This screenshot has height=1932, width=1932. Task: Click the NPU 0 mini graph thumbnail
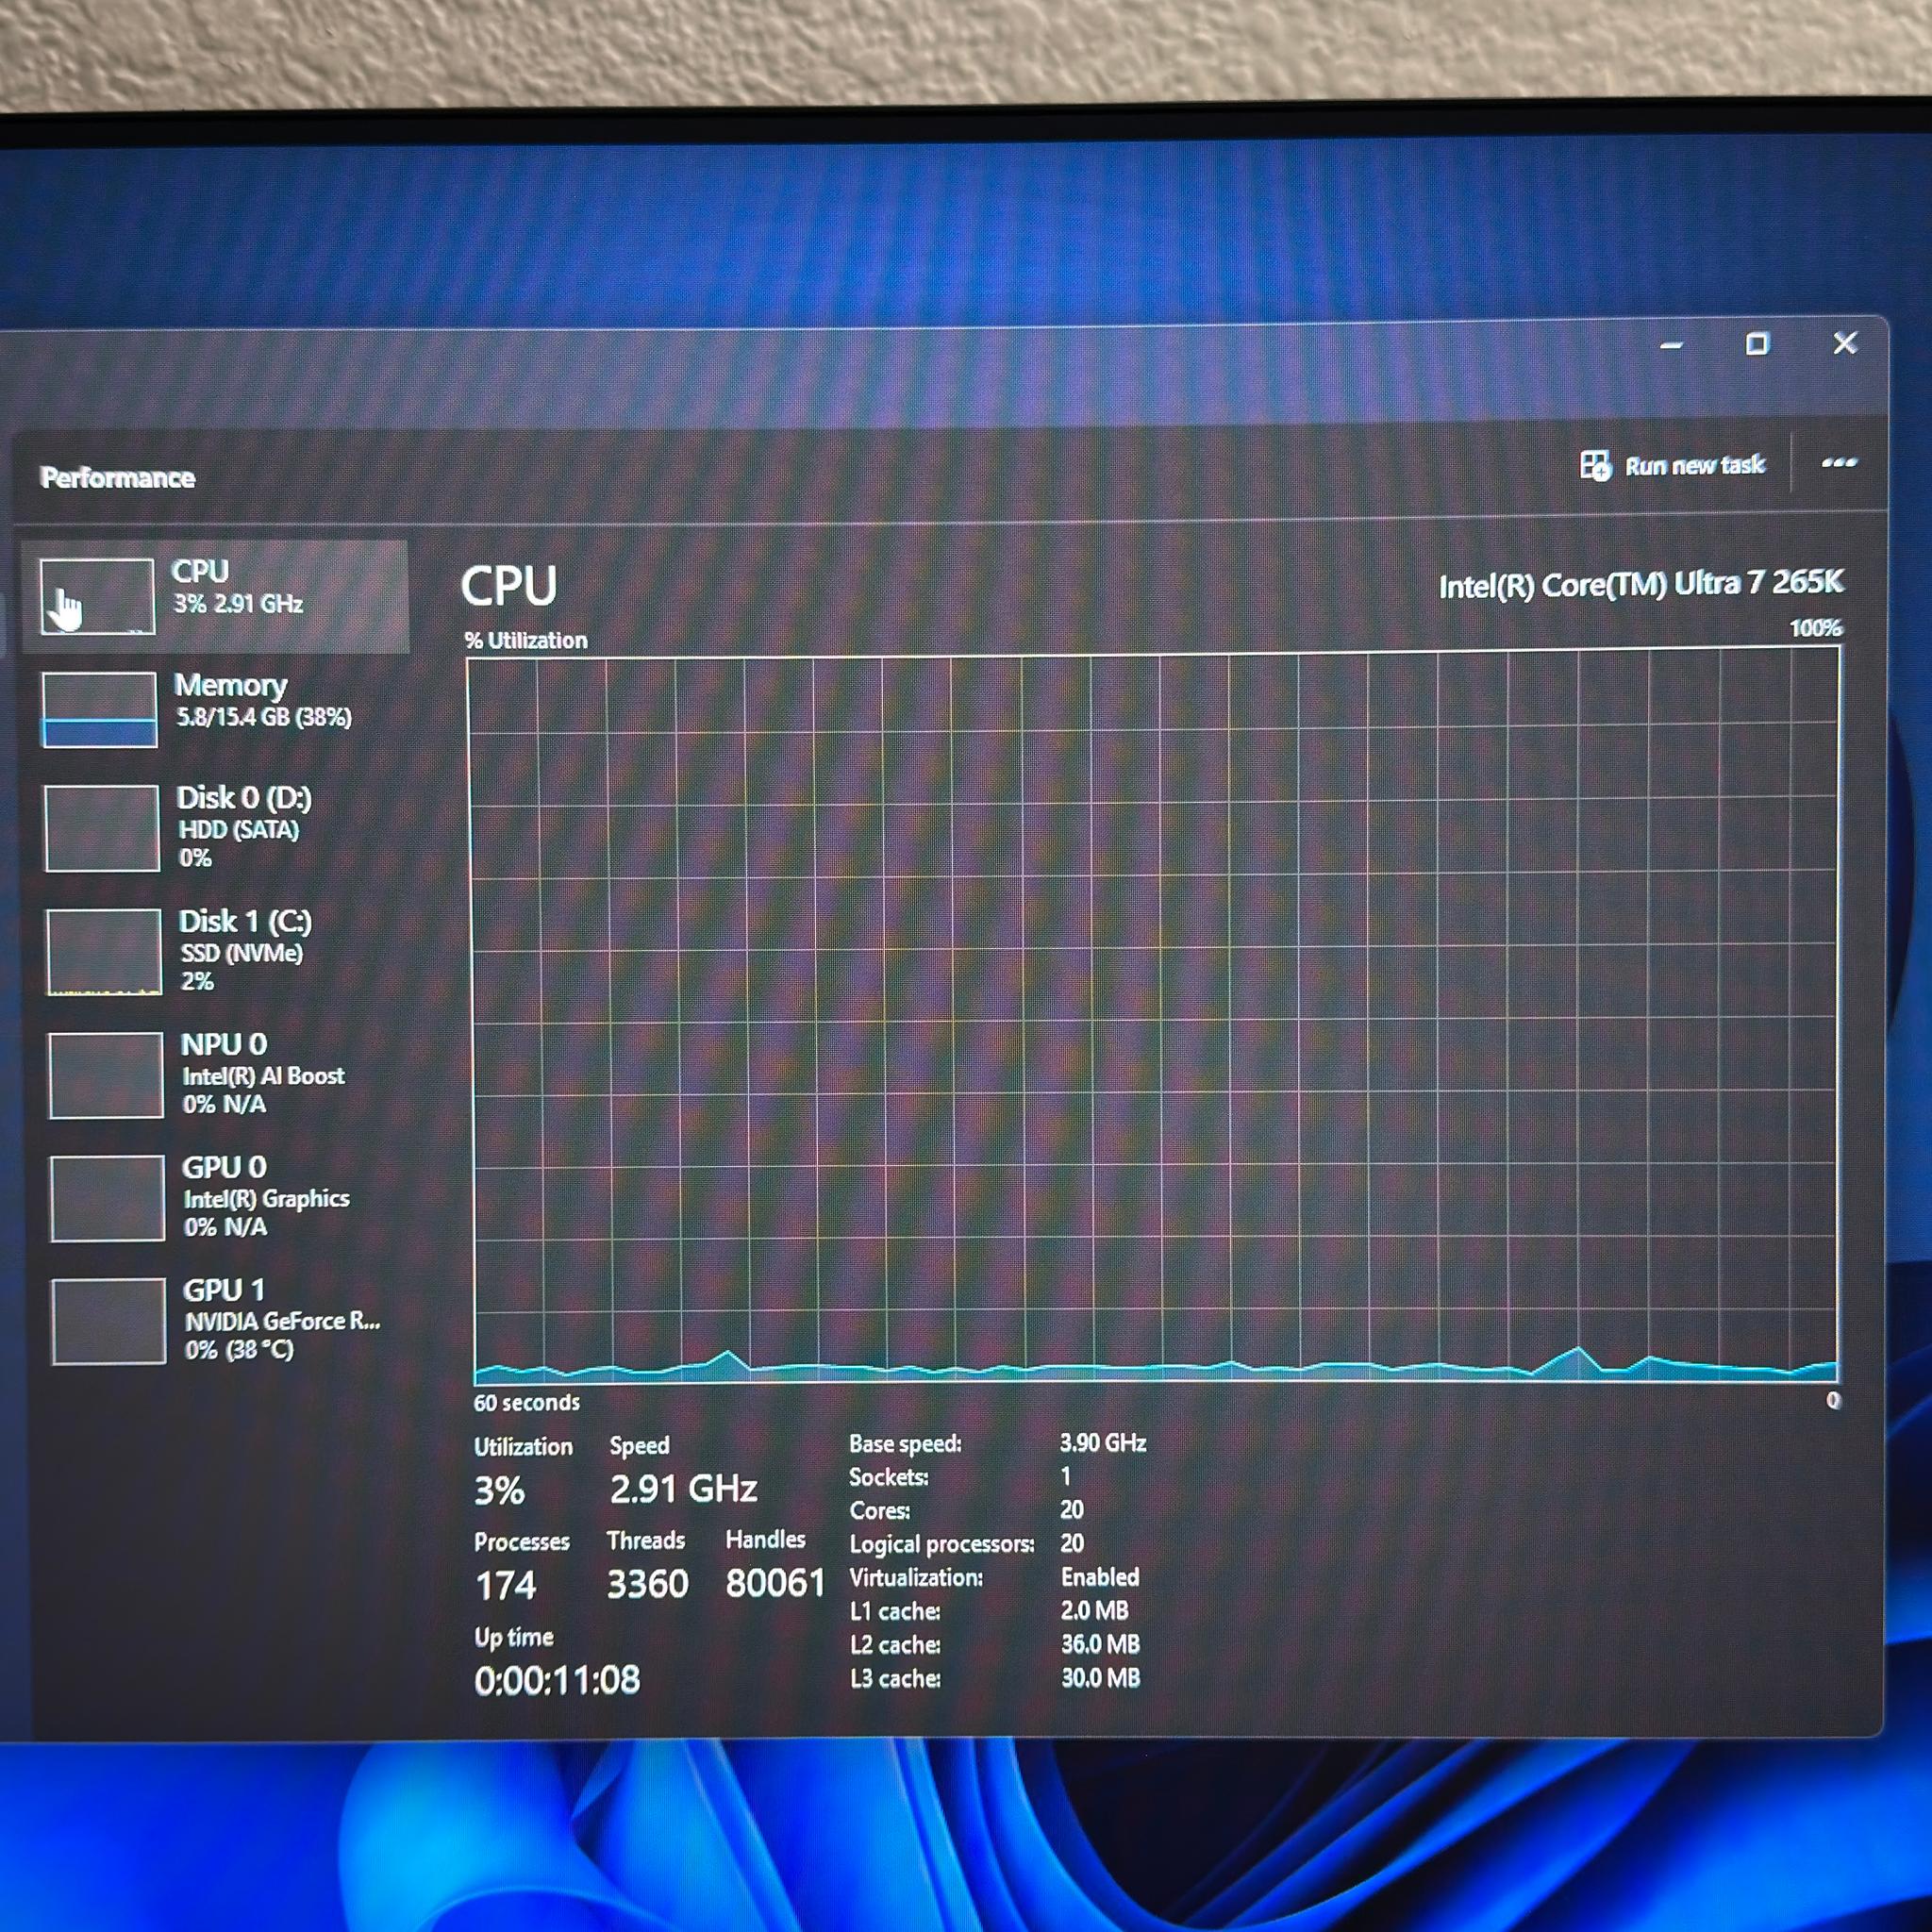(x=106, y=1075)
